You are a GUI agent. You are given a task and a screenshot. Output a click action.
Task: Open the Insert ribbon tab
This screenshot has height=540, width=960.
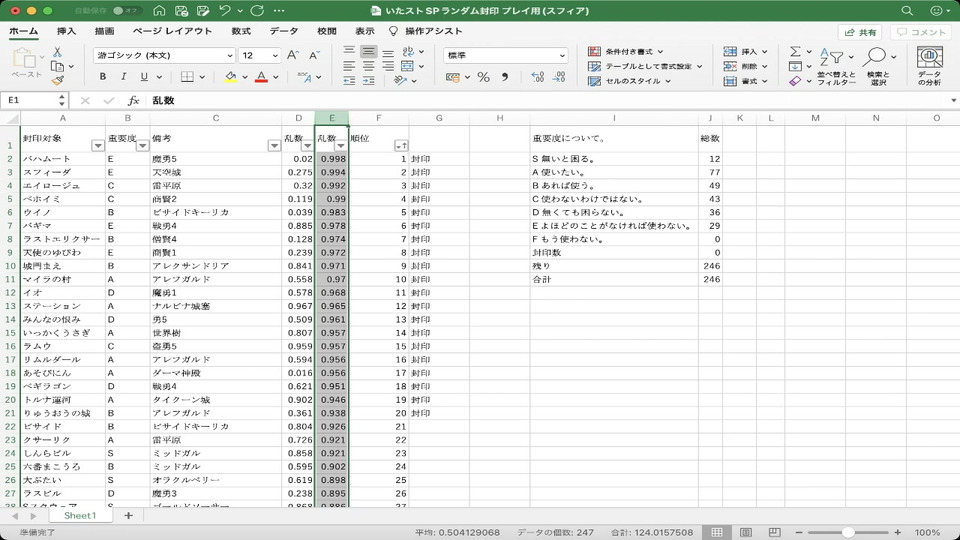[x=66, y=31]
